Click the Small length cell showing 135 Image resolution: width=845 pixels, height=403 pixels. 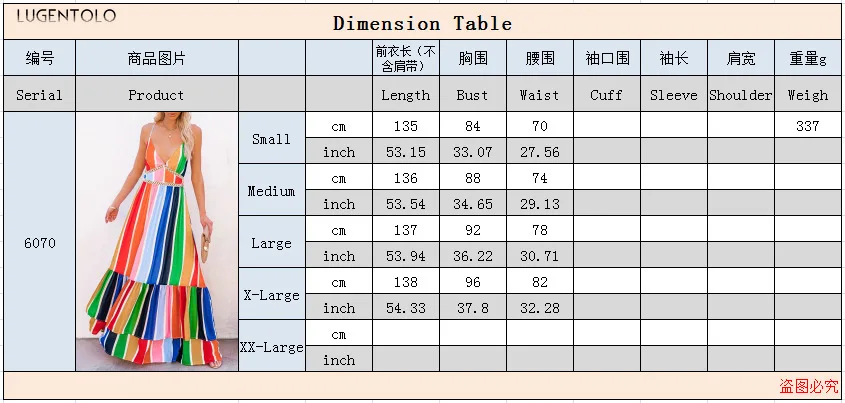[405, 126]
